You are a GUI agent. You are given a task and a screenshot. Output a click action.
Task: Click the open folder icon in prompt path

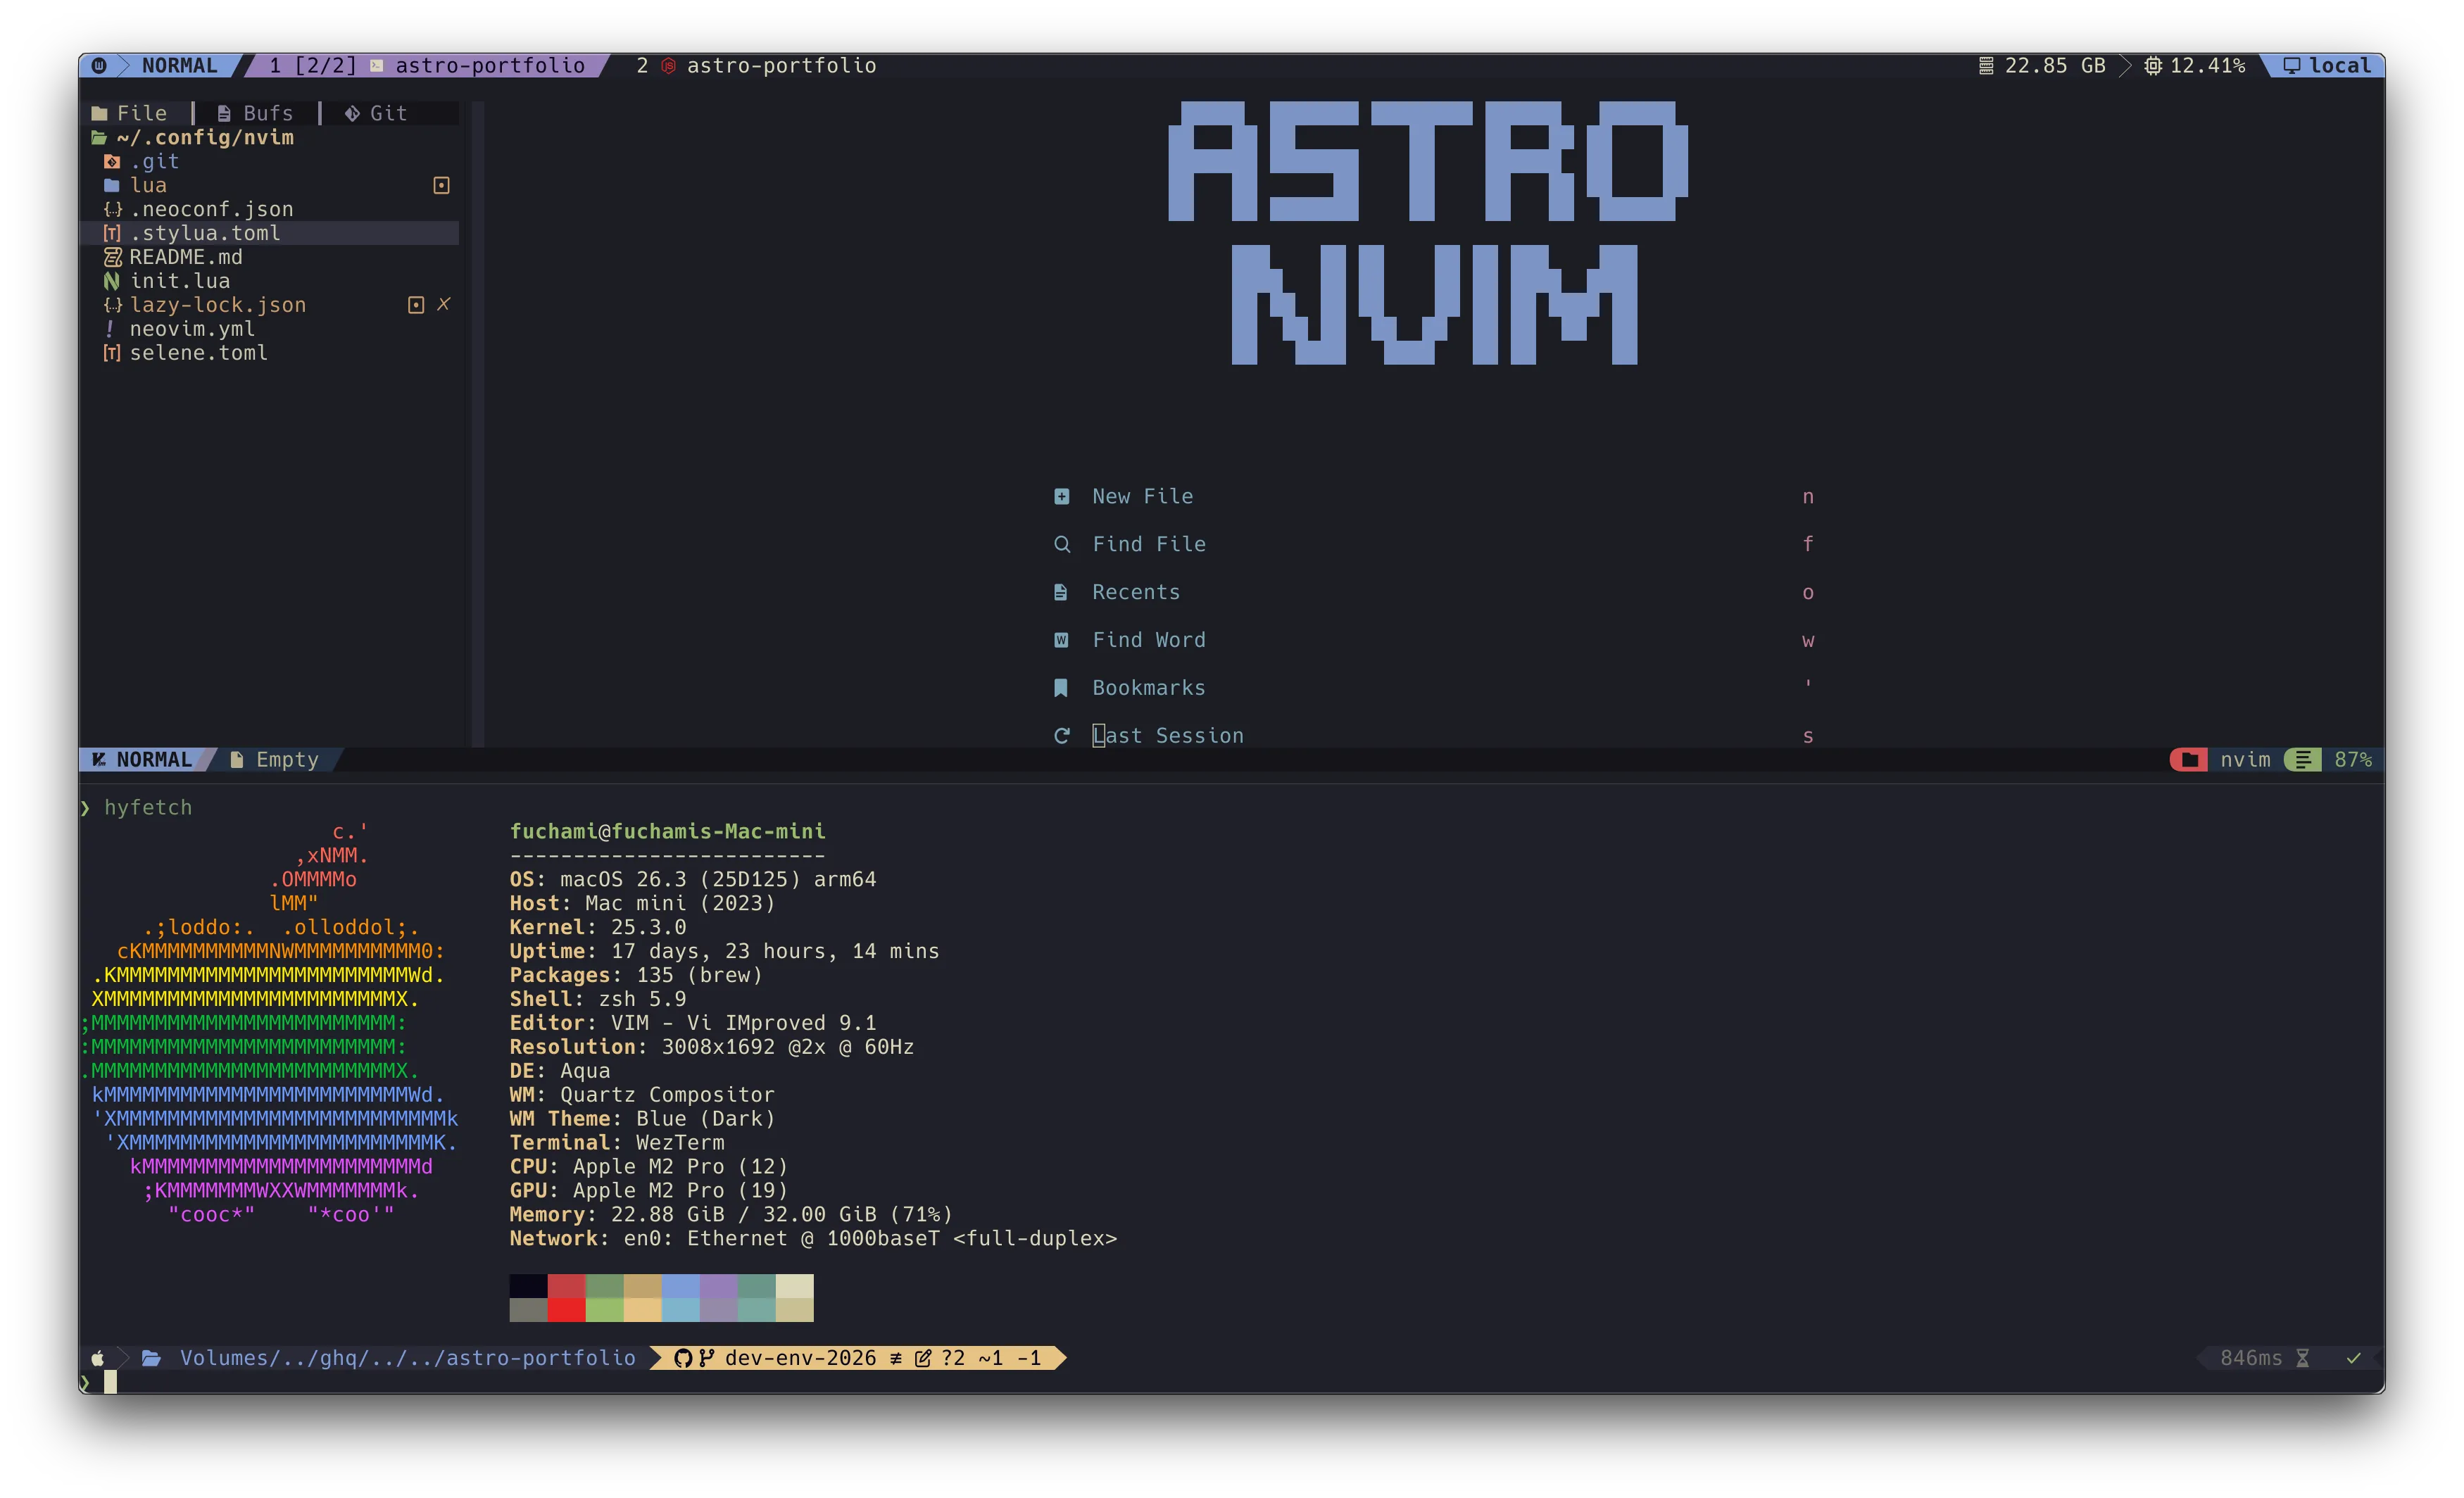152,1358
